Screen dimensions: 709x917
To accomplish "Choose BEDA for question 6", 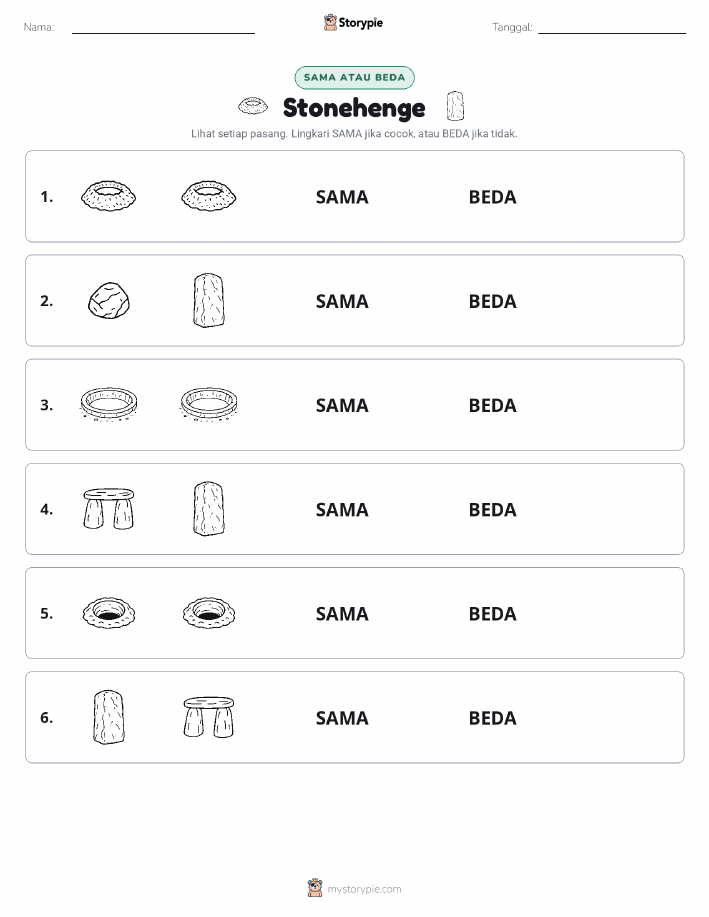I will [493, 718].
